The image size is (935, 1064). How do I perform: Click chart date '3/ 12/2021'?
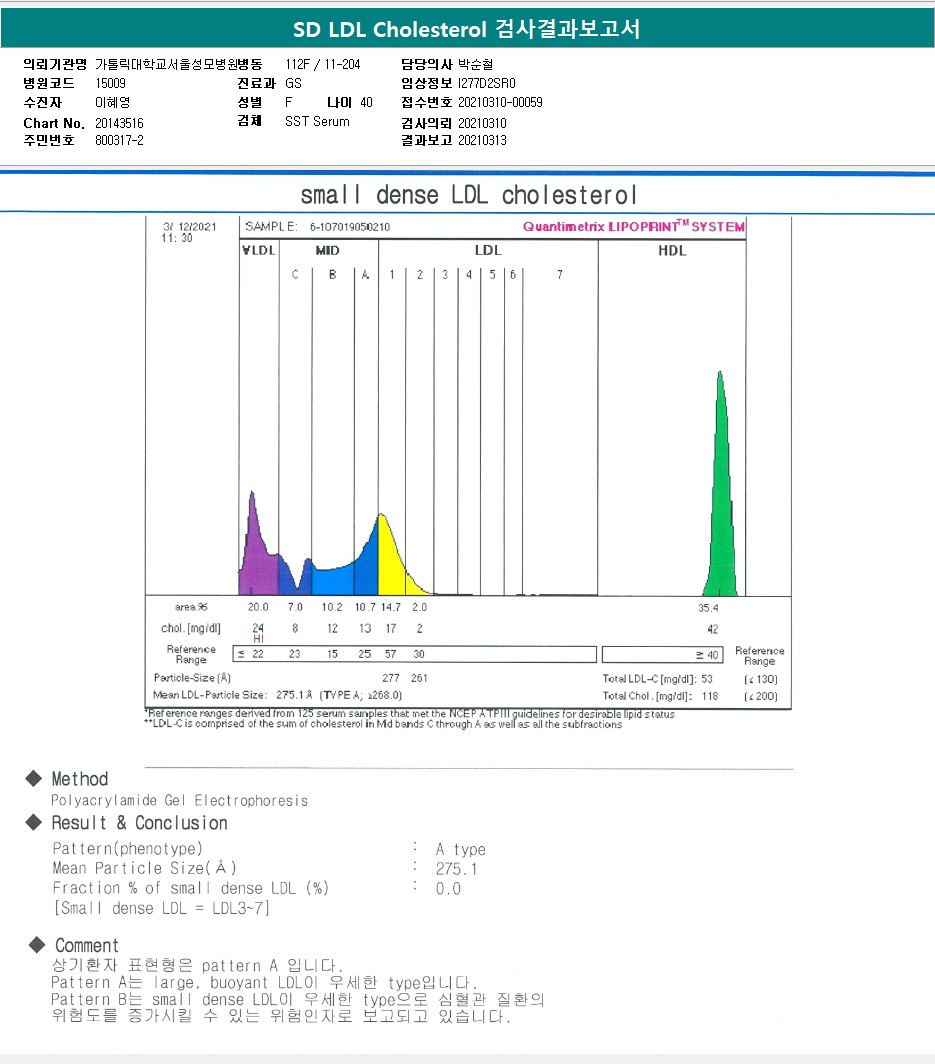[190, 227]
